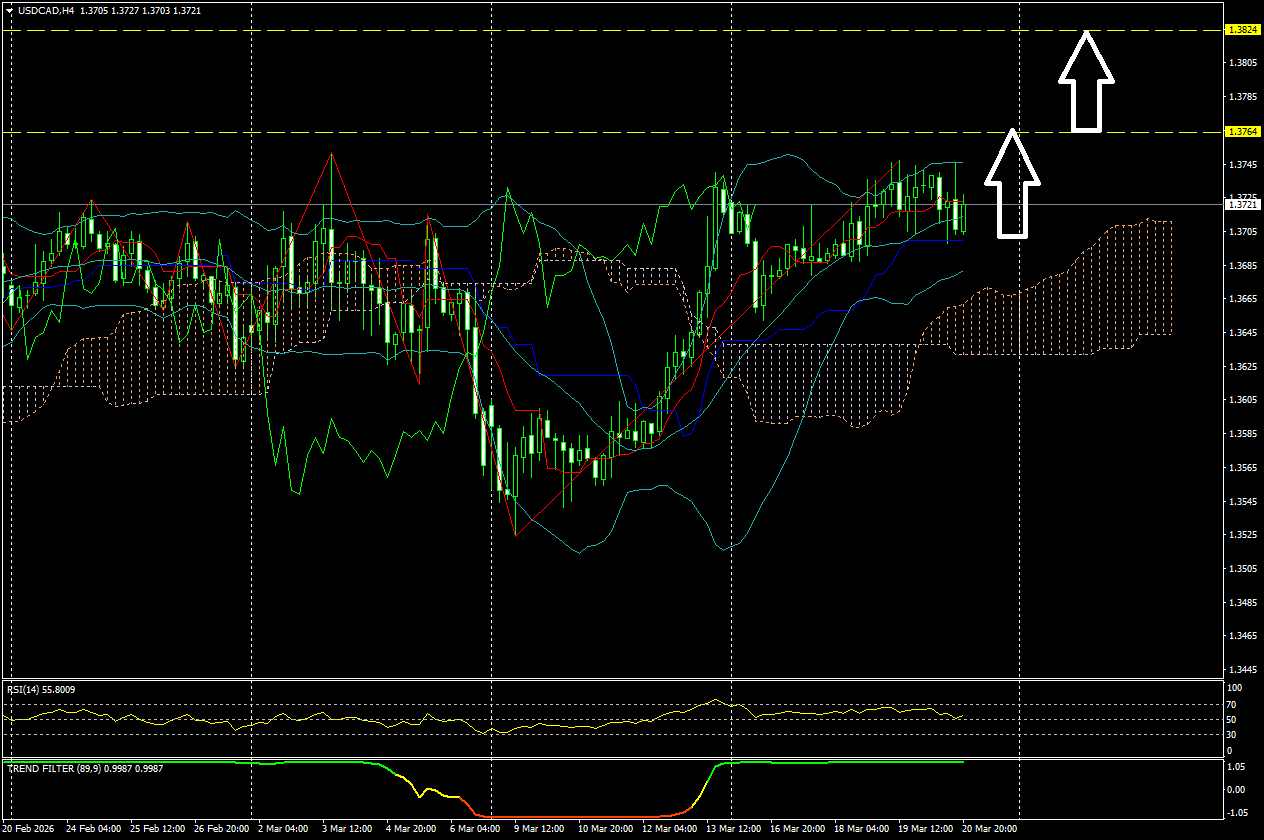Screen dimensions: 1264x840
Task: Click the 1.3785 price axis label
Action: click(1242, 97)
